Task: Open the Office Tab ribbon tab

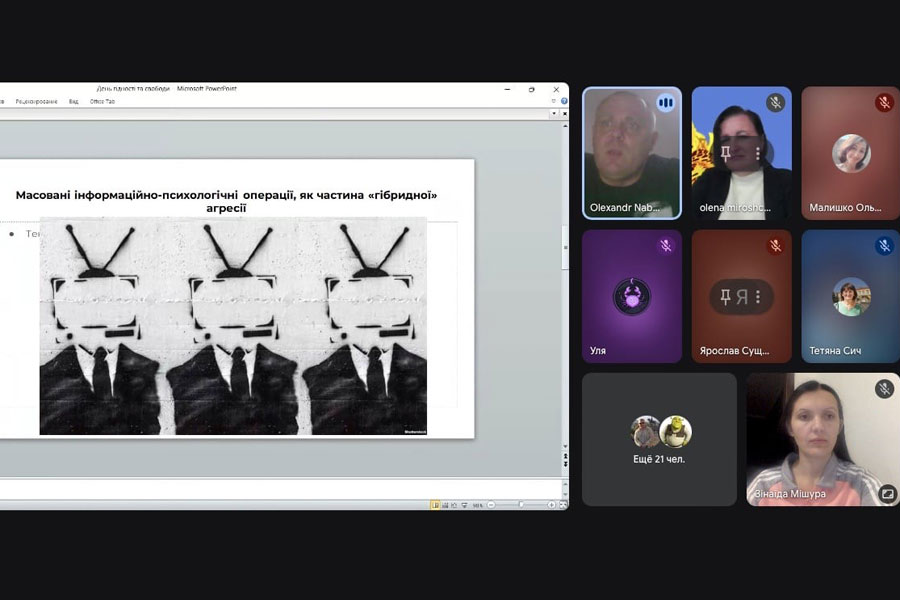Action: [x=102, y=101]
